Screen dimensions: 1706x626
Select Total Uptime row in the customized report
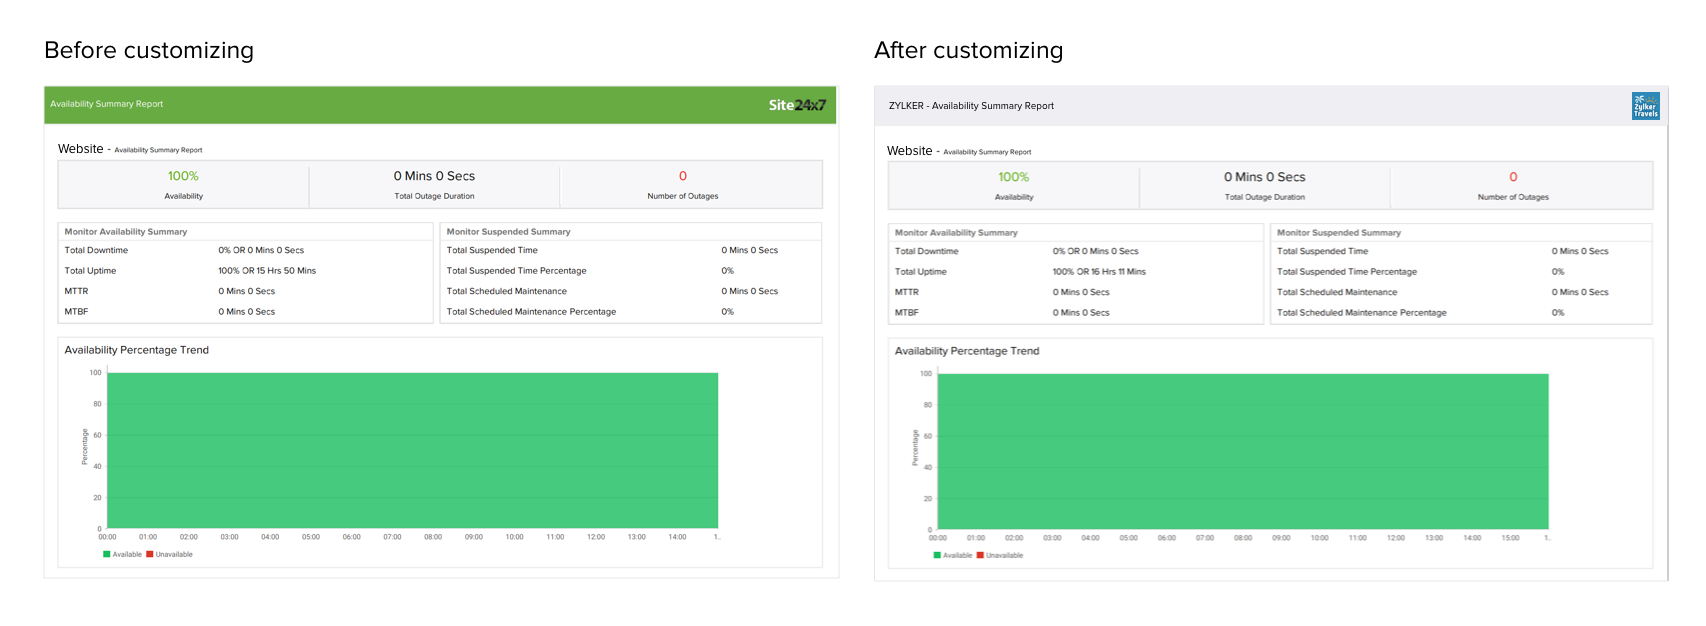coord(1076,272)
